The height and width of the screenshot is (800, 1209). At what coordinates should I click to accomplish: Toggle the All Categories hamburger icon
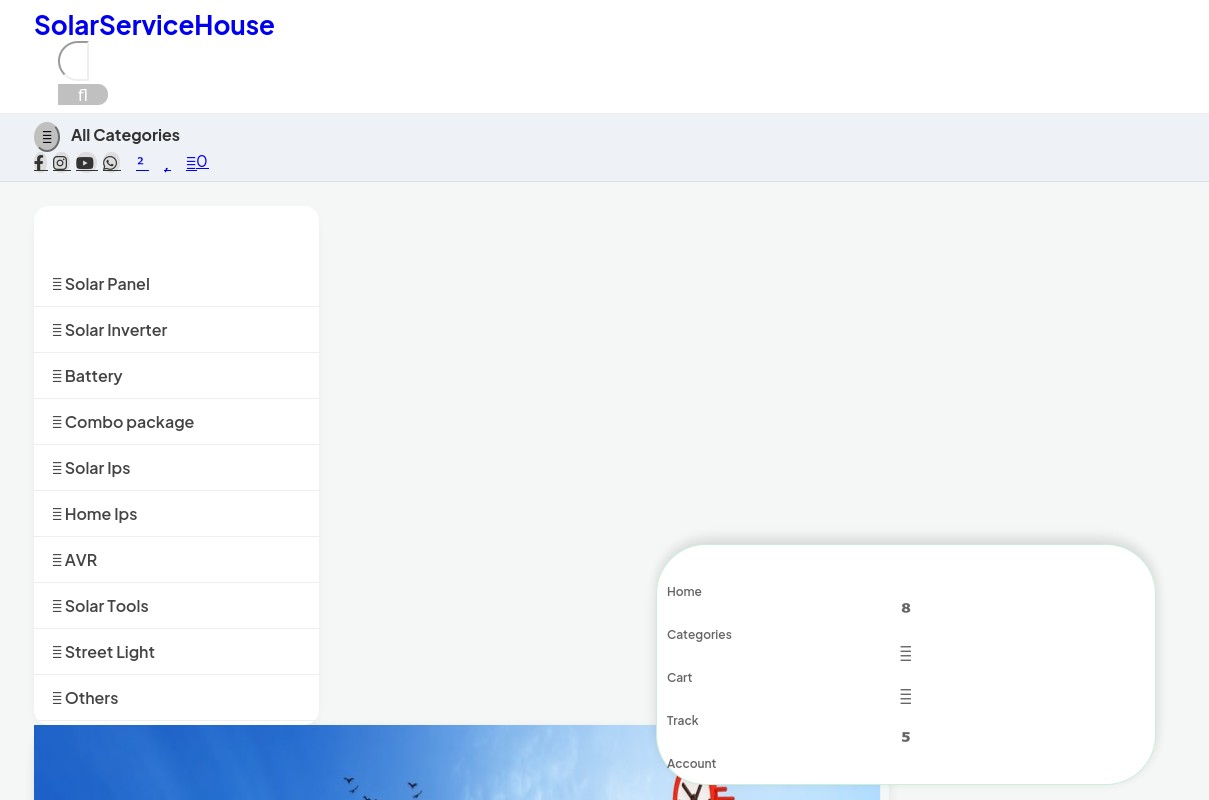point(47,137)
